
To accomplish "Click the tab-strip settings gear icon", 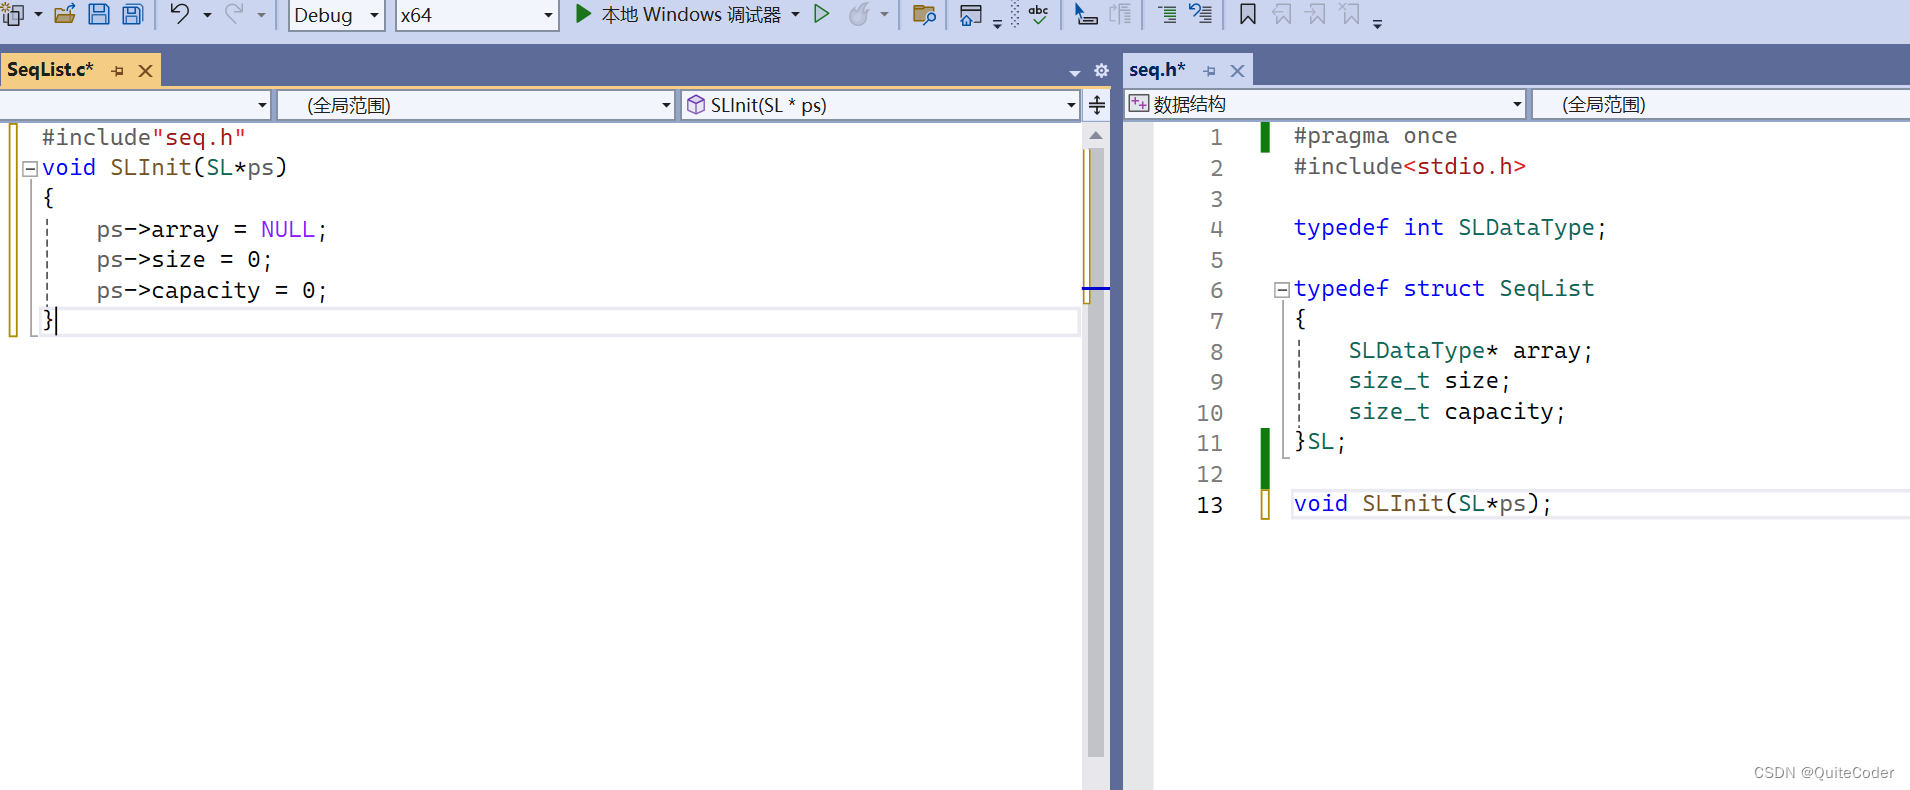I will (x=1101, y=71).
